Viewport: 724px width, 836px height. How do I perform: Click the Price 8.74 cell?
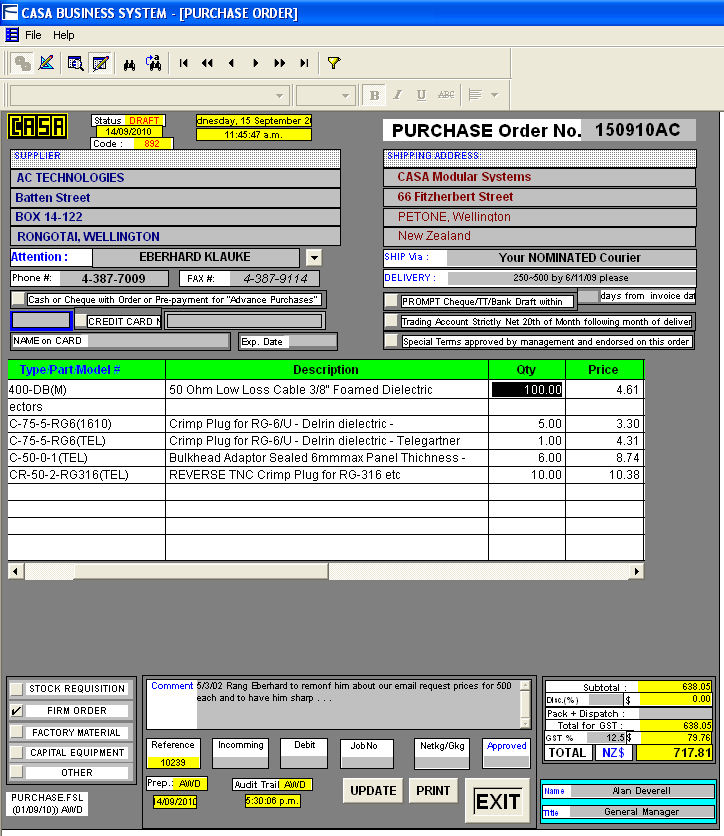605,458
